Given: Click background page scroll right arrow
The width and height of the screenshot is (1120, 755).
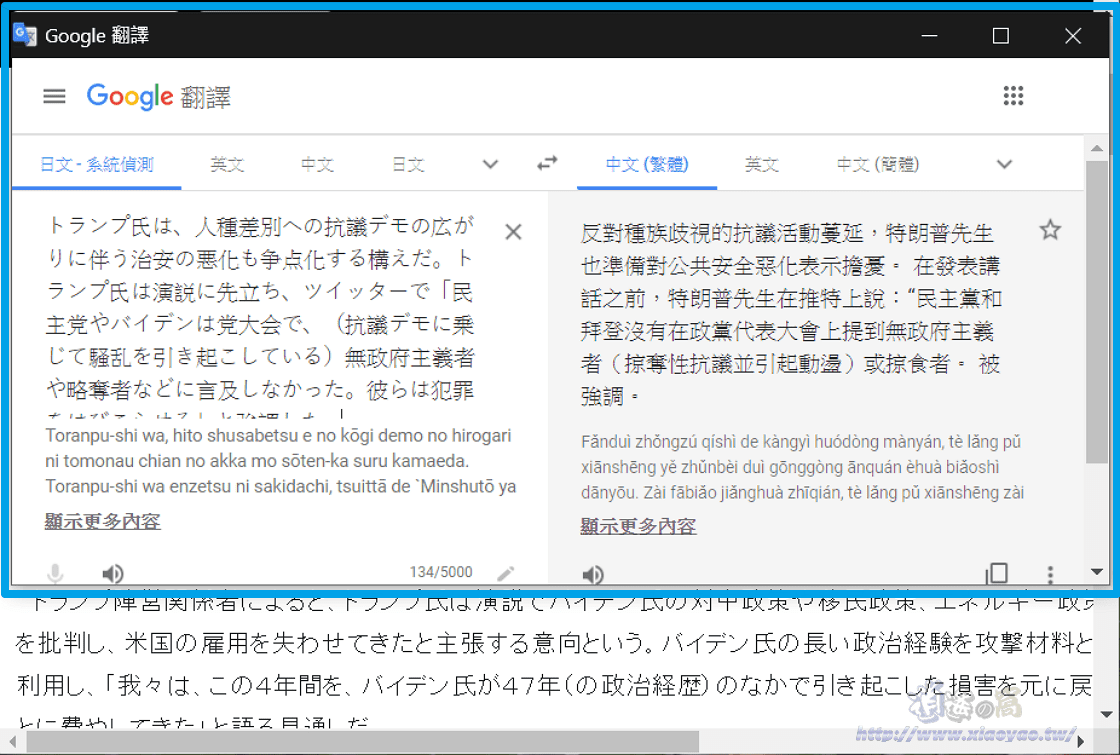Looking at the screenshot, I should pyautogui.click(x=1081, y=741).
